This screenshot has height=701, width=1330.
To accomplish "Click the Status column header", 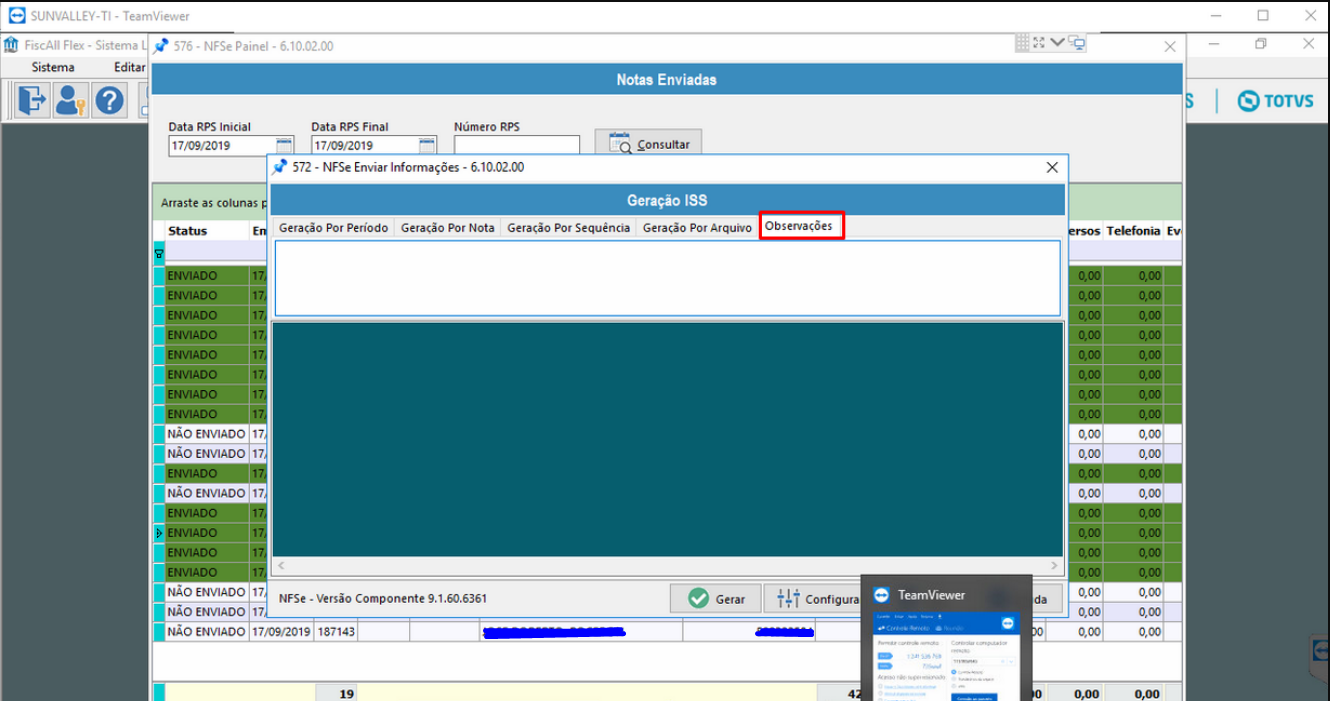I will 206,231.
